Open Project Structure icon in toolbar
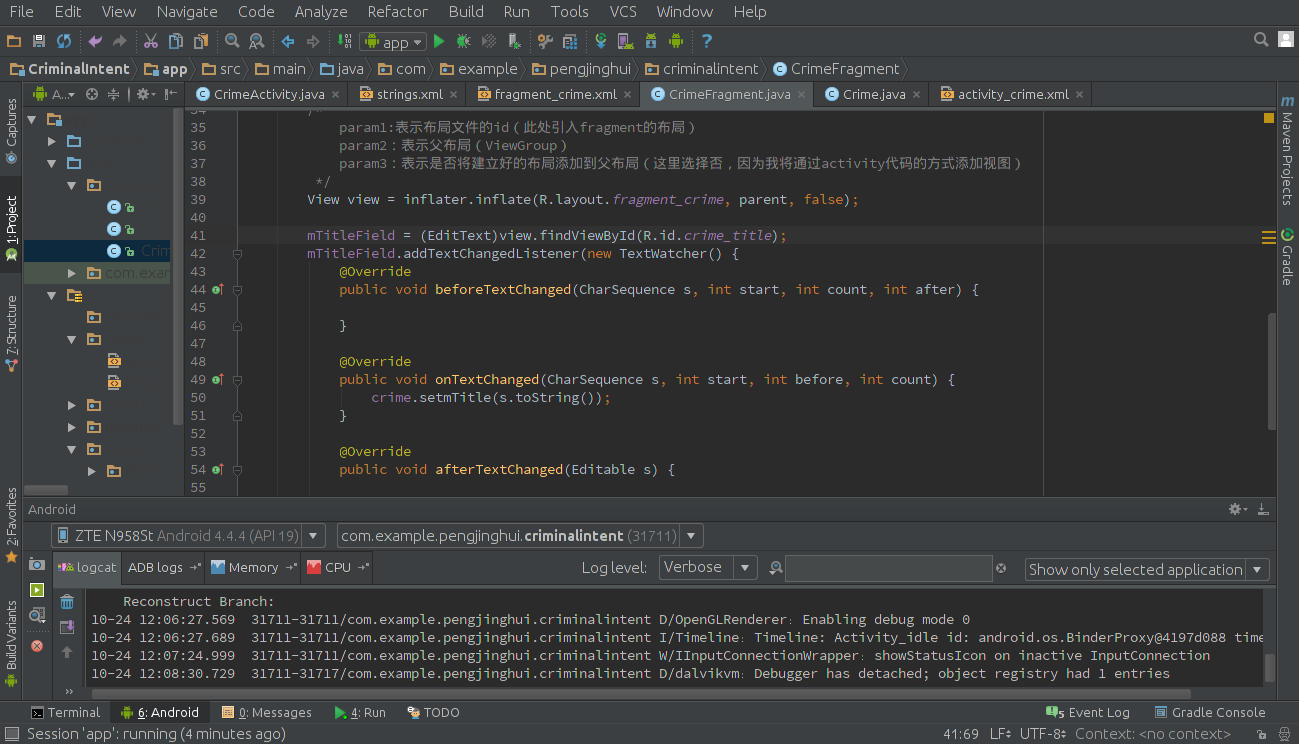This screenshot has height=744, width=1299. (570, 41)
